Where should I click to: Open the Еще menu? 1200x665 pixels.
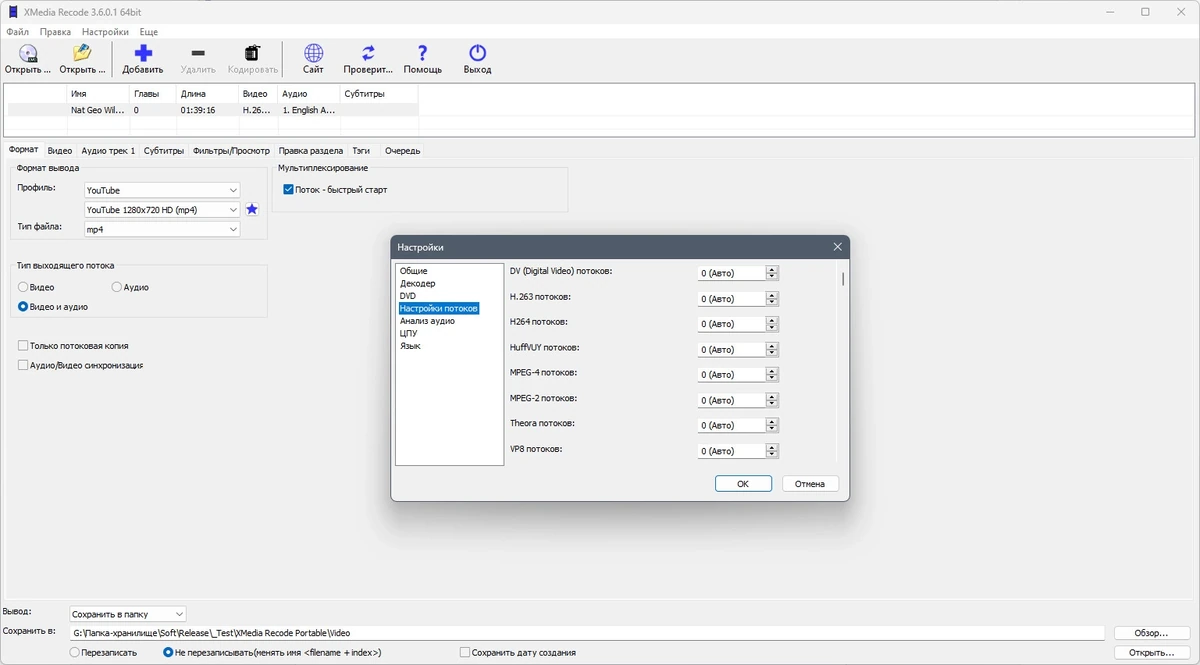pyautogui.click(x=148, y=32)
